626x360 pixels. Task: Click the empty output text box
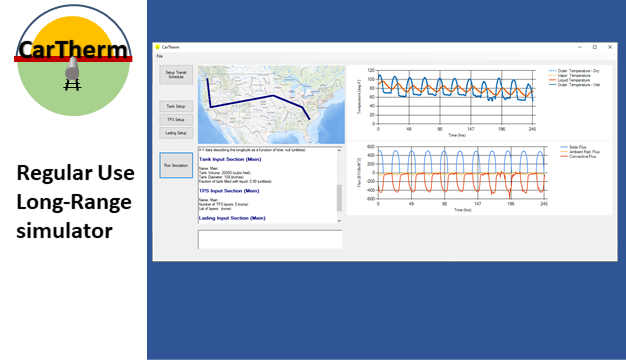click(x=270, y=239)
